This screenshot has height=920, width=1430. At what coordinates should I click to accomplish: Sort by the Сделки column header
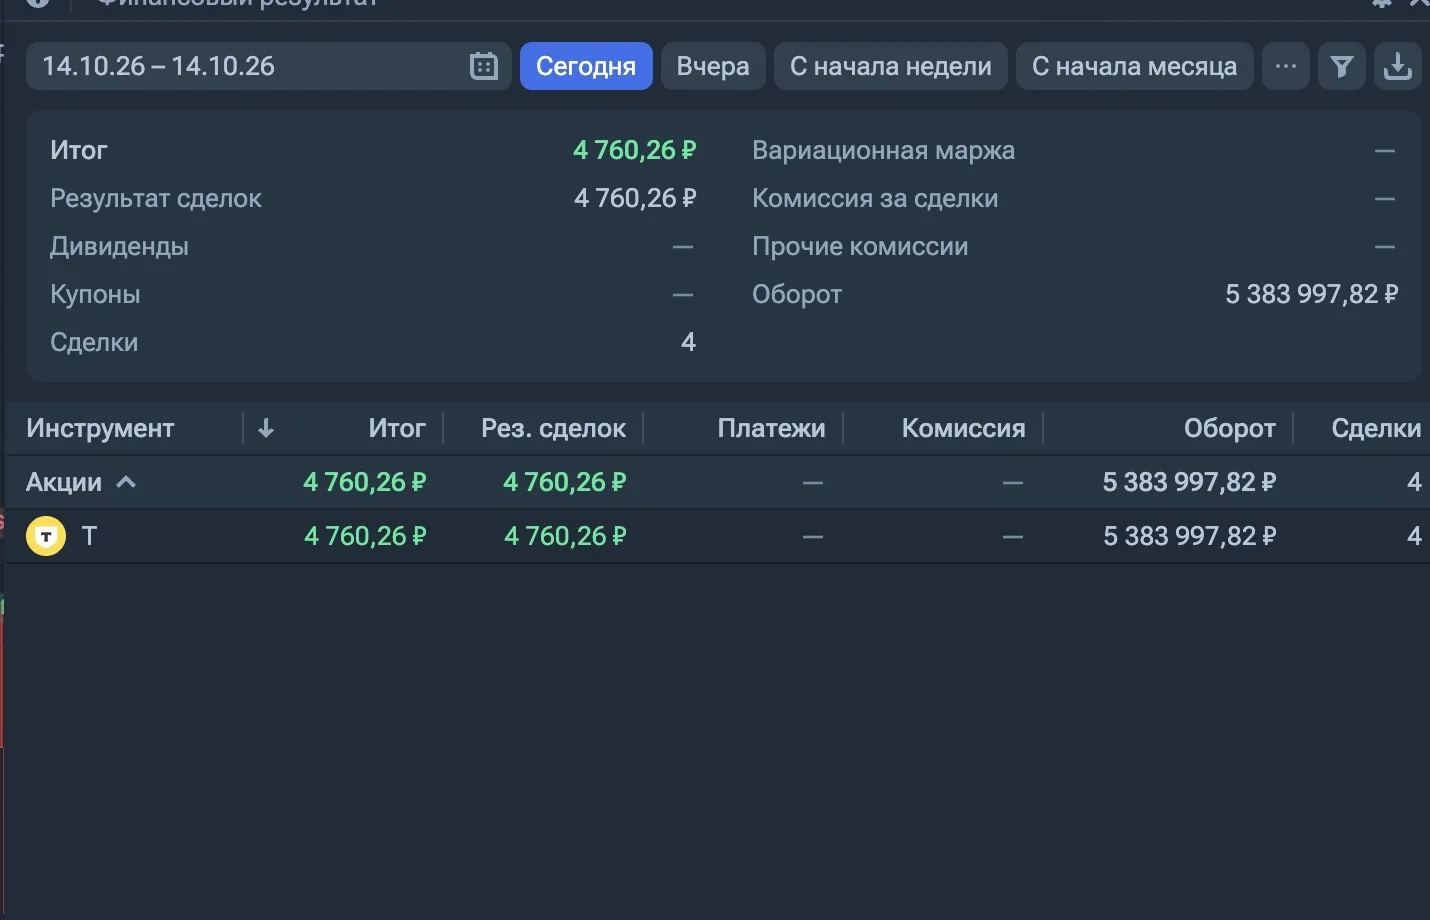(1376, 428)
